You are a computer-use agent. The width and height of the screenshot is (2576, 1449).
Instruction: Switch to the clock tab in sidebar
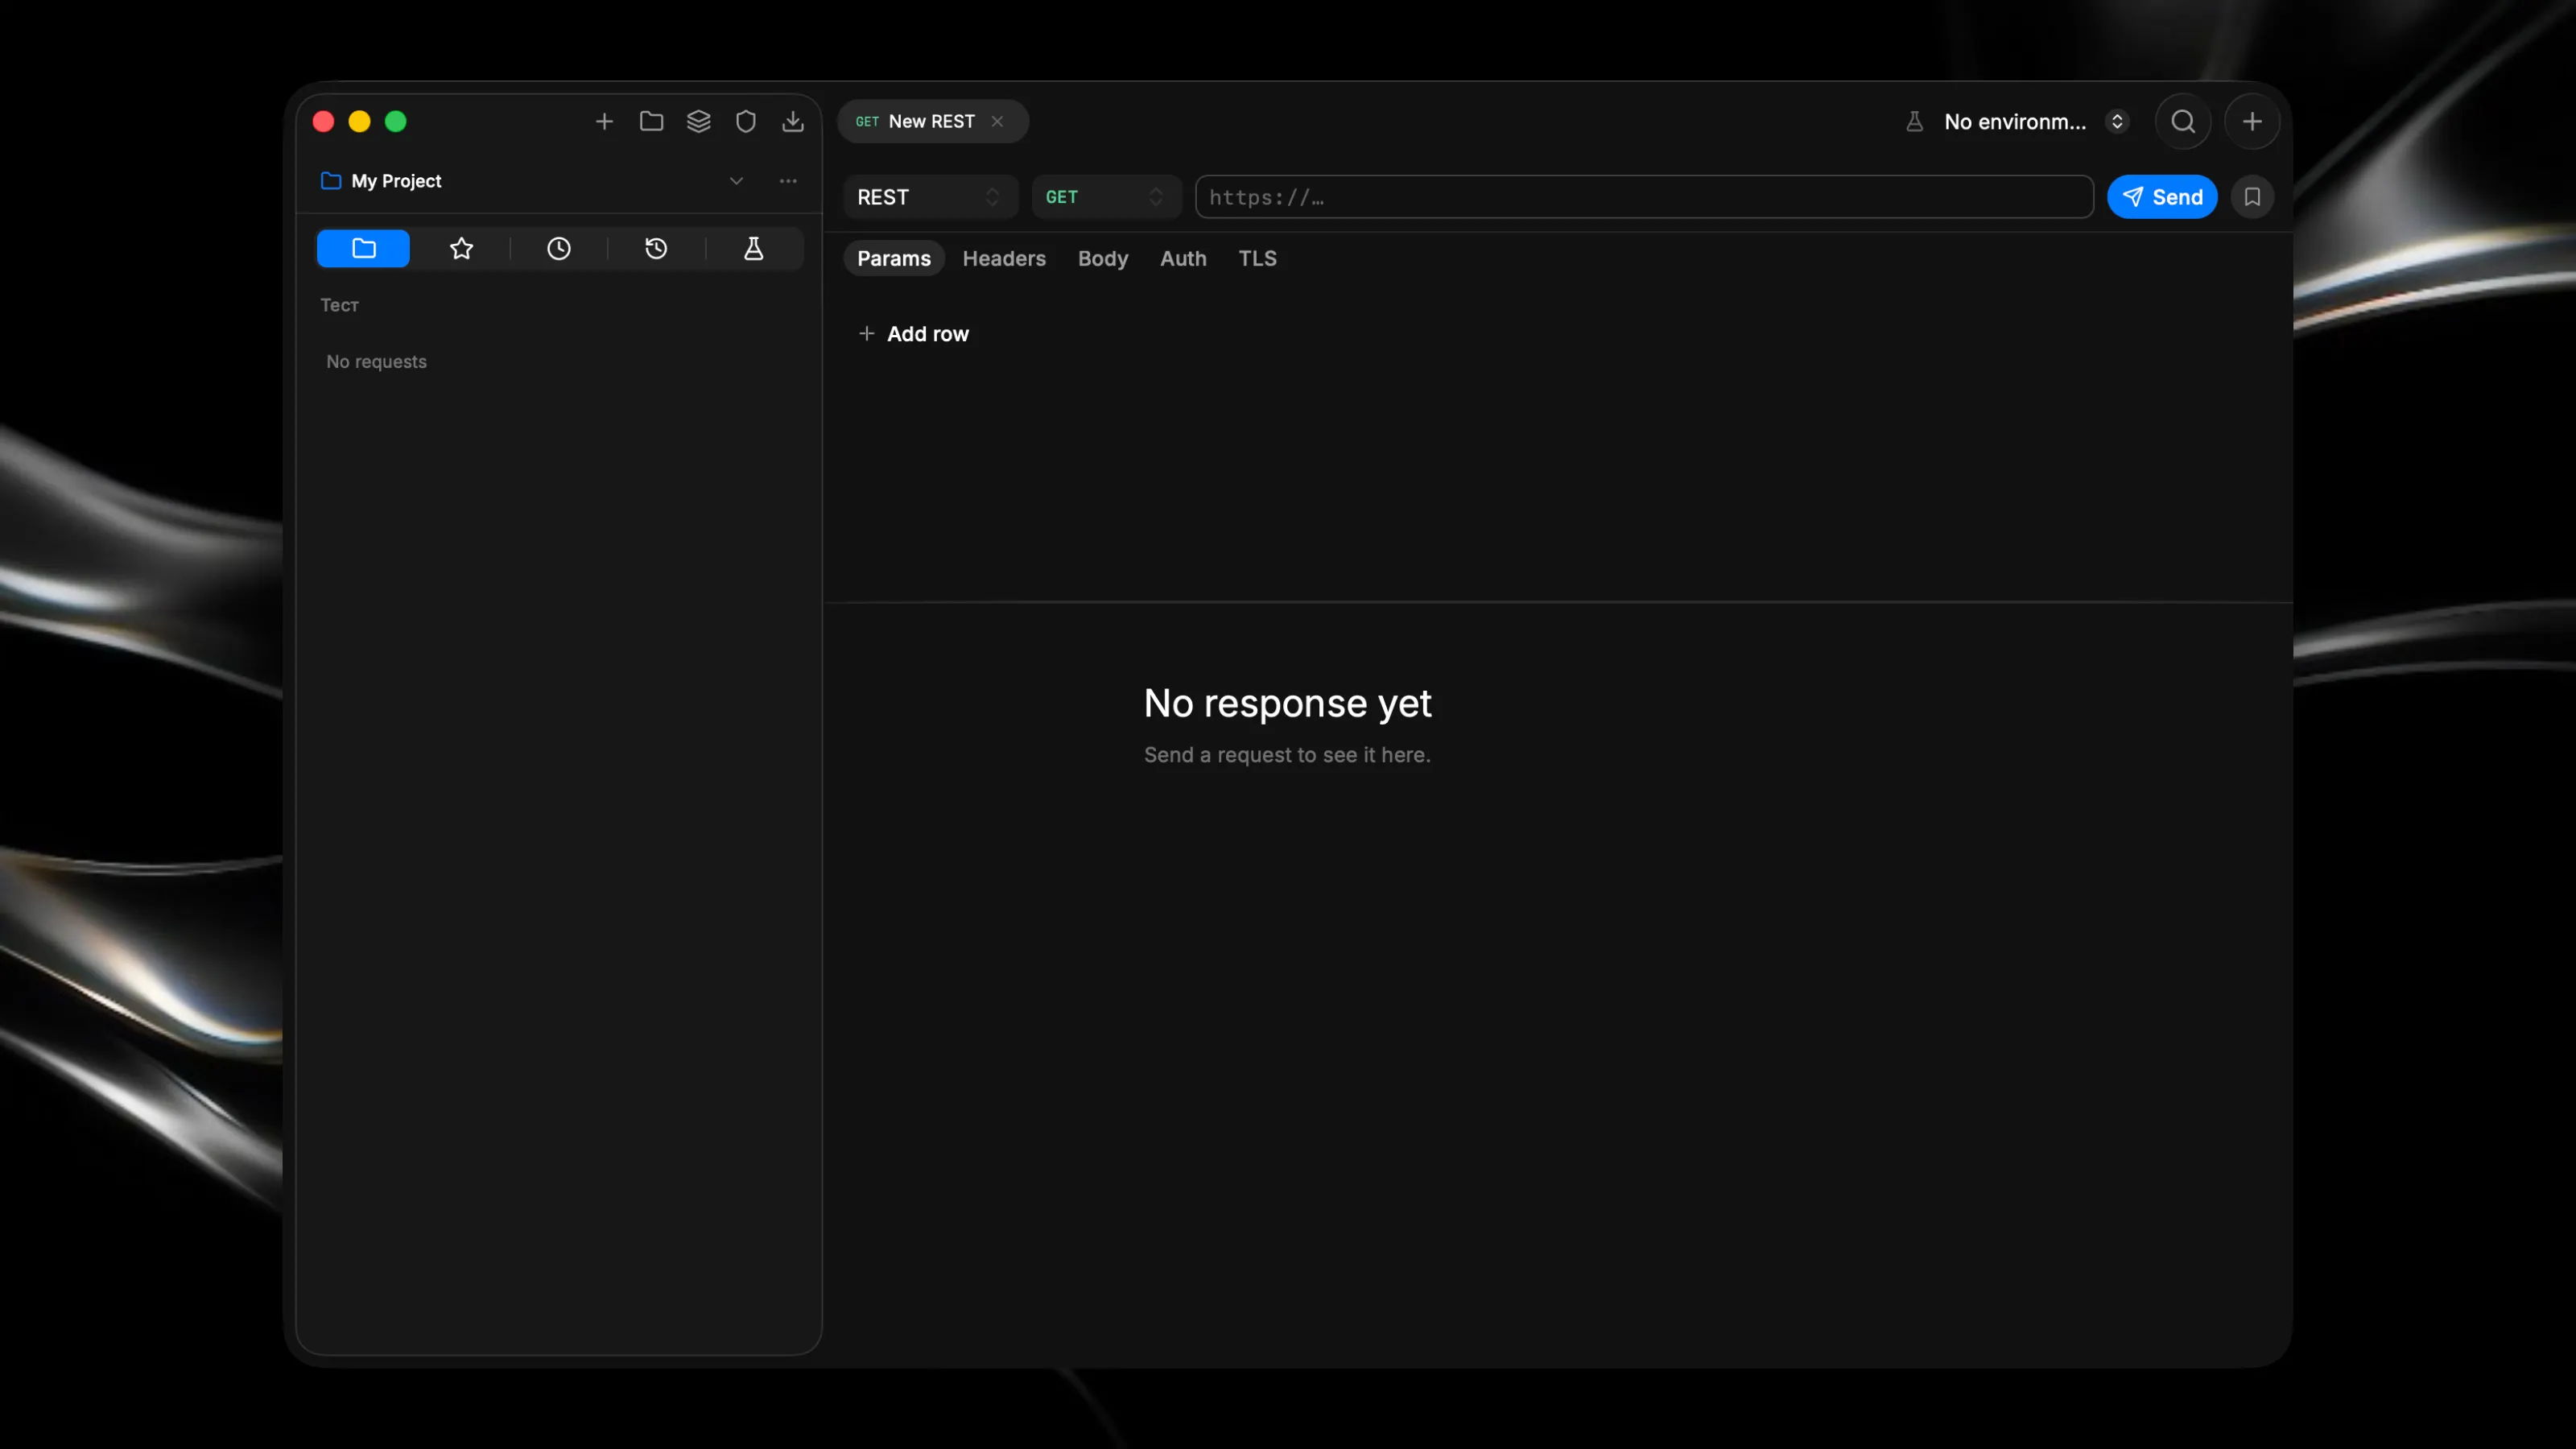(x=558, y=248)
